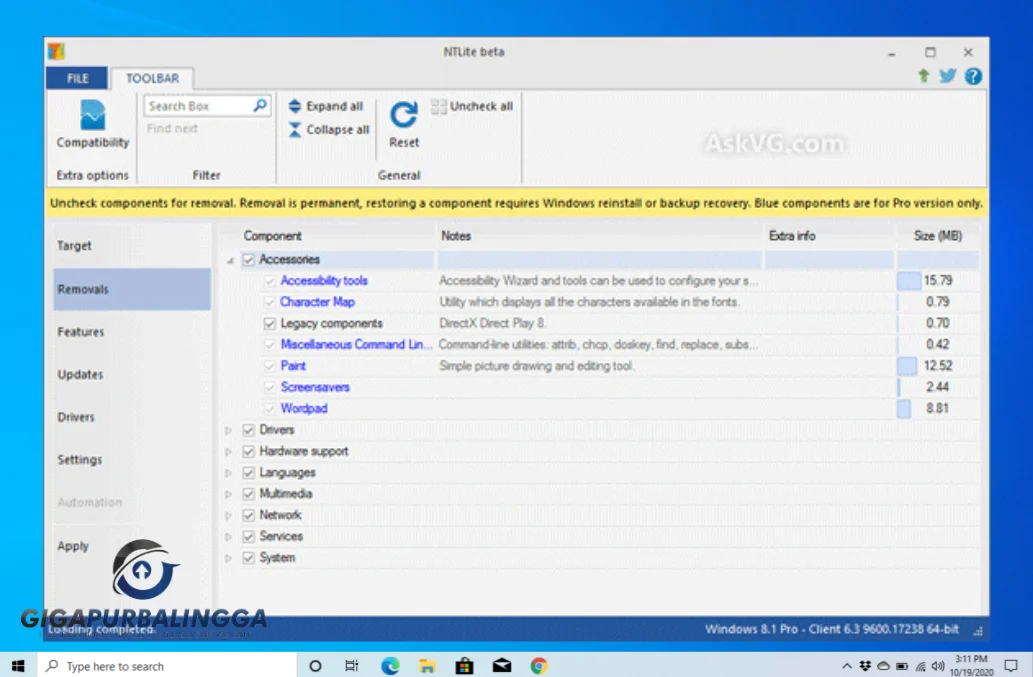The height and width of the screenshot is (677, 1033).
Task: Click the battery tray icon
Action: [902, 666]
